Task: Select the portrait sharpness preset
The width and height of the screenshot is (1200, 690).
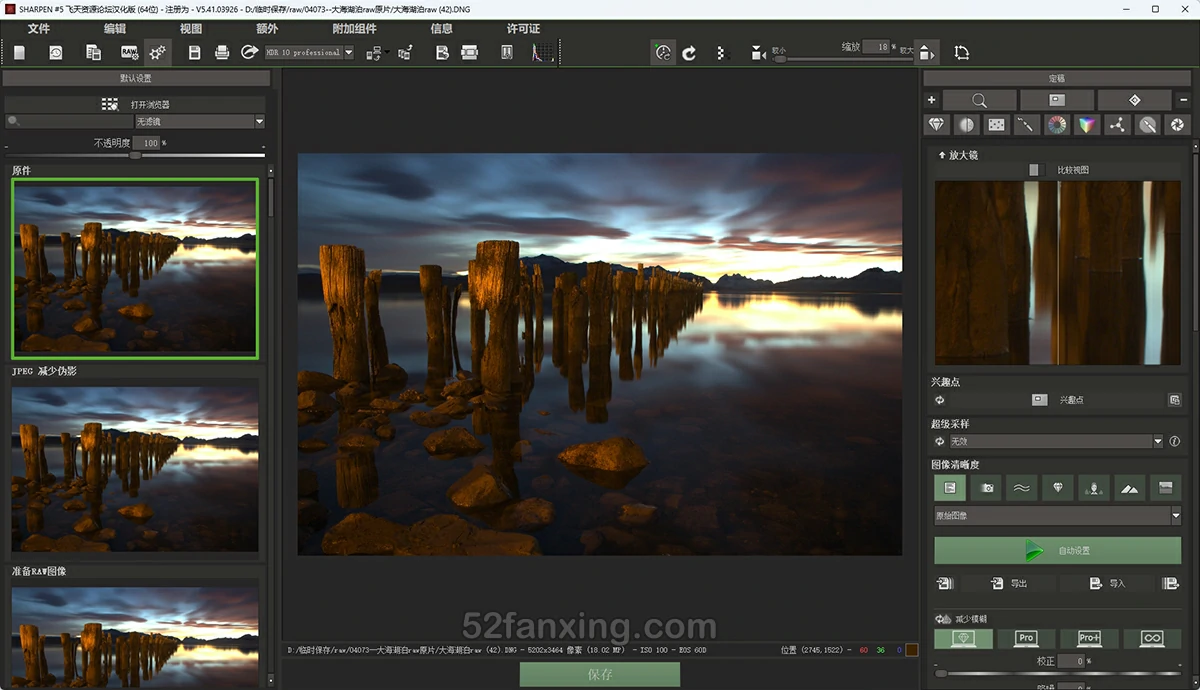Action: (1094, 488)
